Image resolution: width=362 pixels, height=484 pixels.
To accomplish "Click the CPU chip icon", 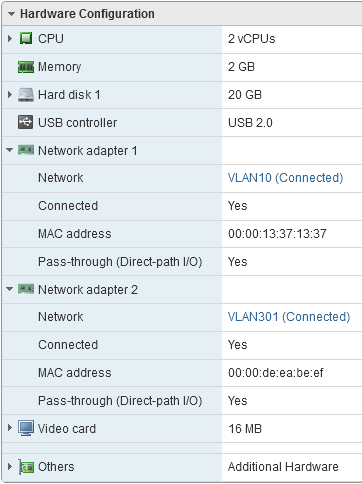I will pos(26,39).
